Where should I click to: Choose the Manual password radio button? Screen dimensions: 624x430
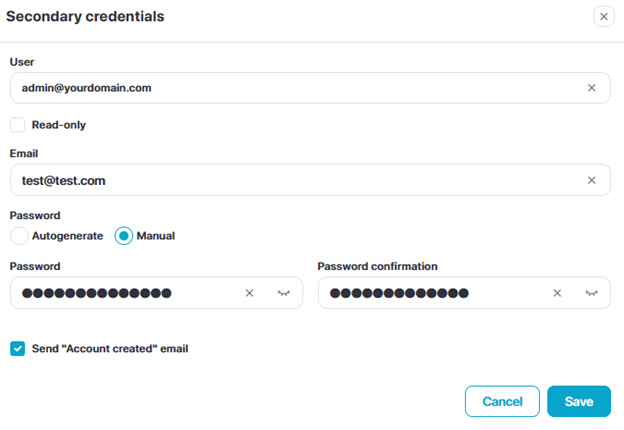pyautogui.click(x=124, y=236)
